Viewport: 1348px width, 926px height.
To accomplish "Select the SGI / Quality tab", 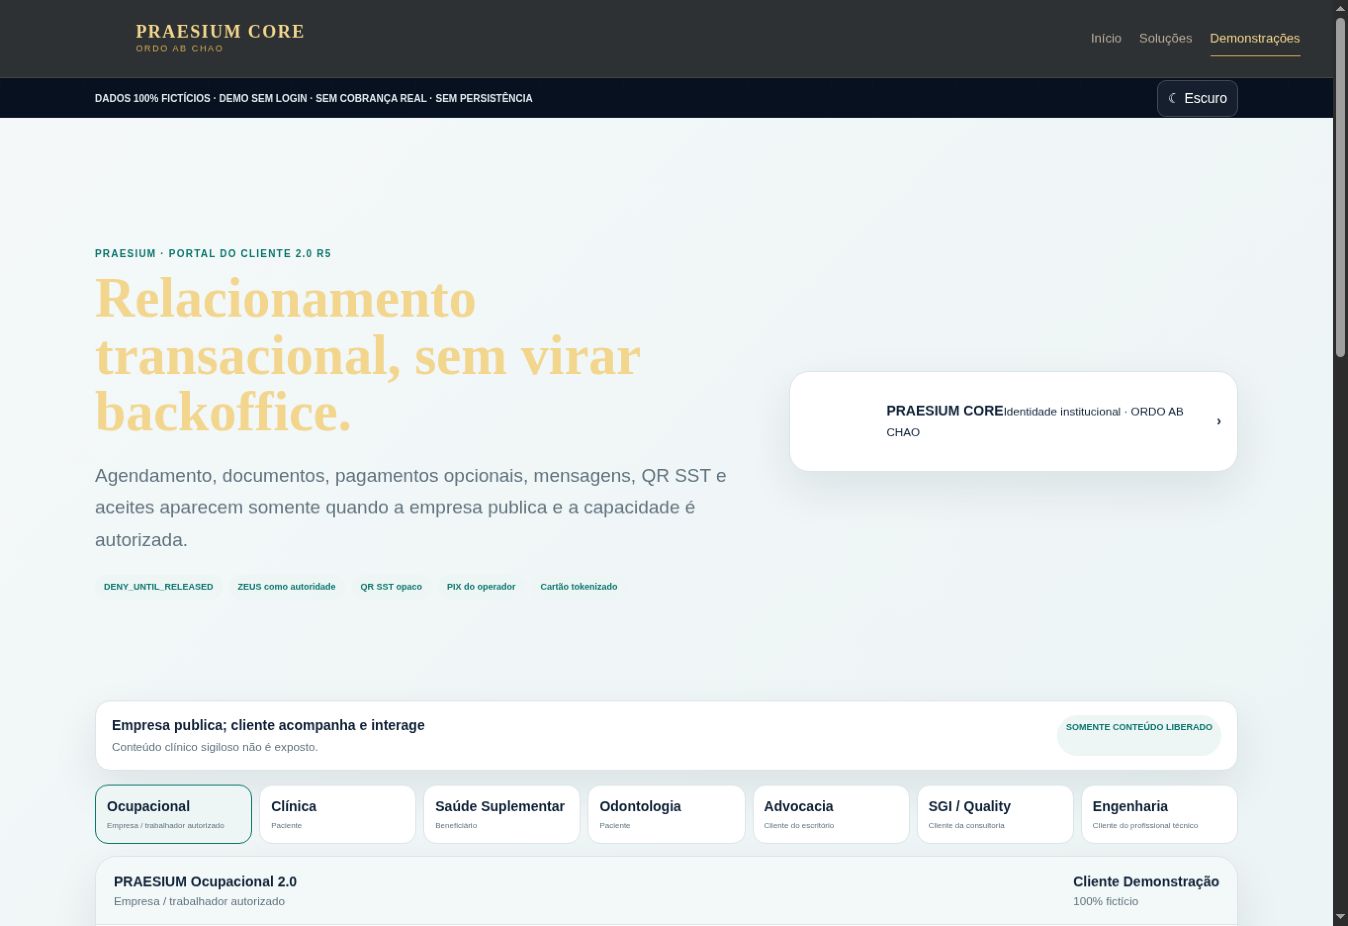I will point(995,814).
